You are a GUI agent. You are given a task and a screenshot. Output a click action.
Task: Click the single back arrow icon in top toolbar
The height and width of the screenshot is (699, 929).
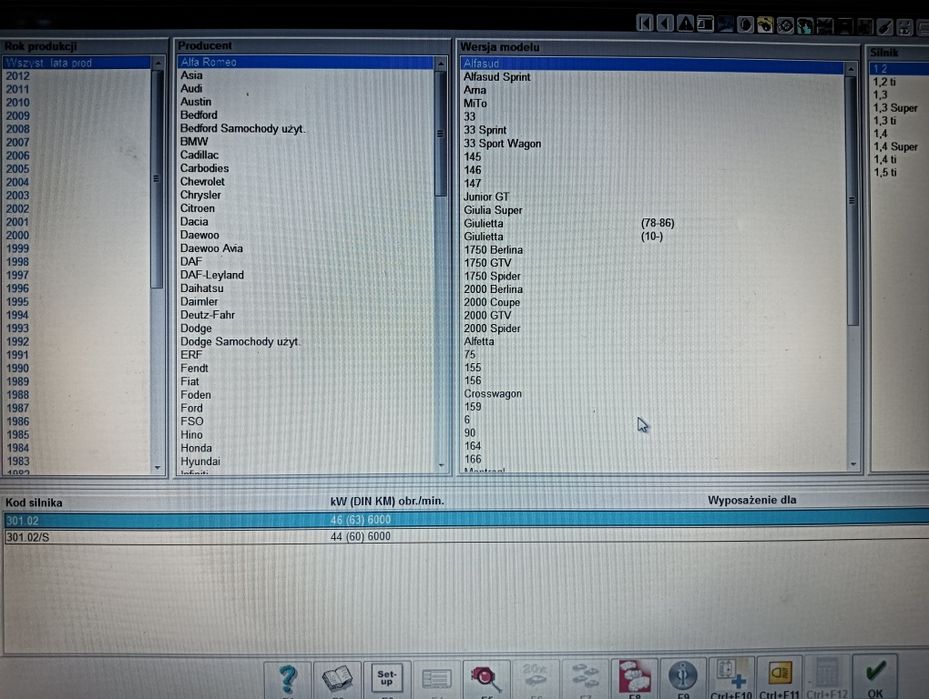point(665,24)
